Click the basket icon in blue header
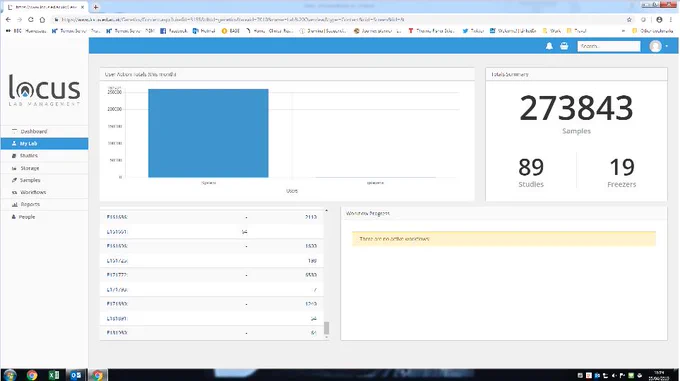Viewport: 680px width, 381px height. [564, 46]
